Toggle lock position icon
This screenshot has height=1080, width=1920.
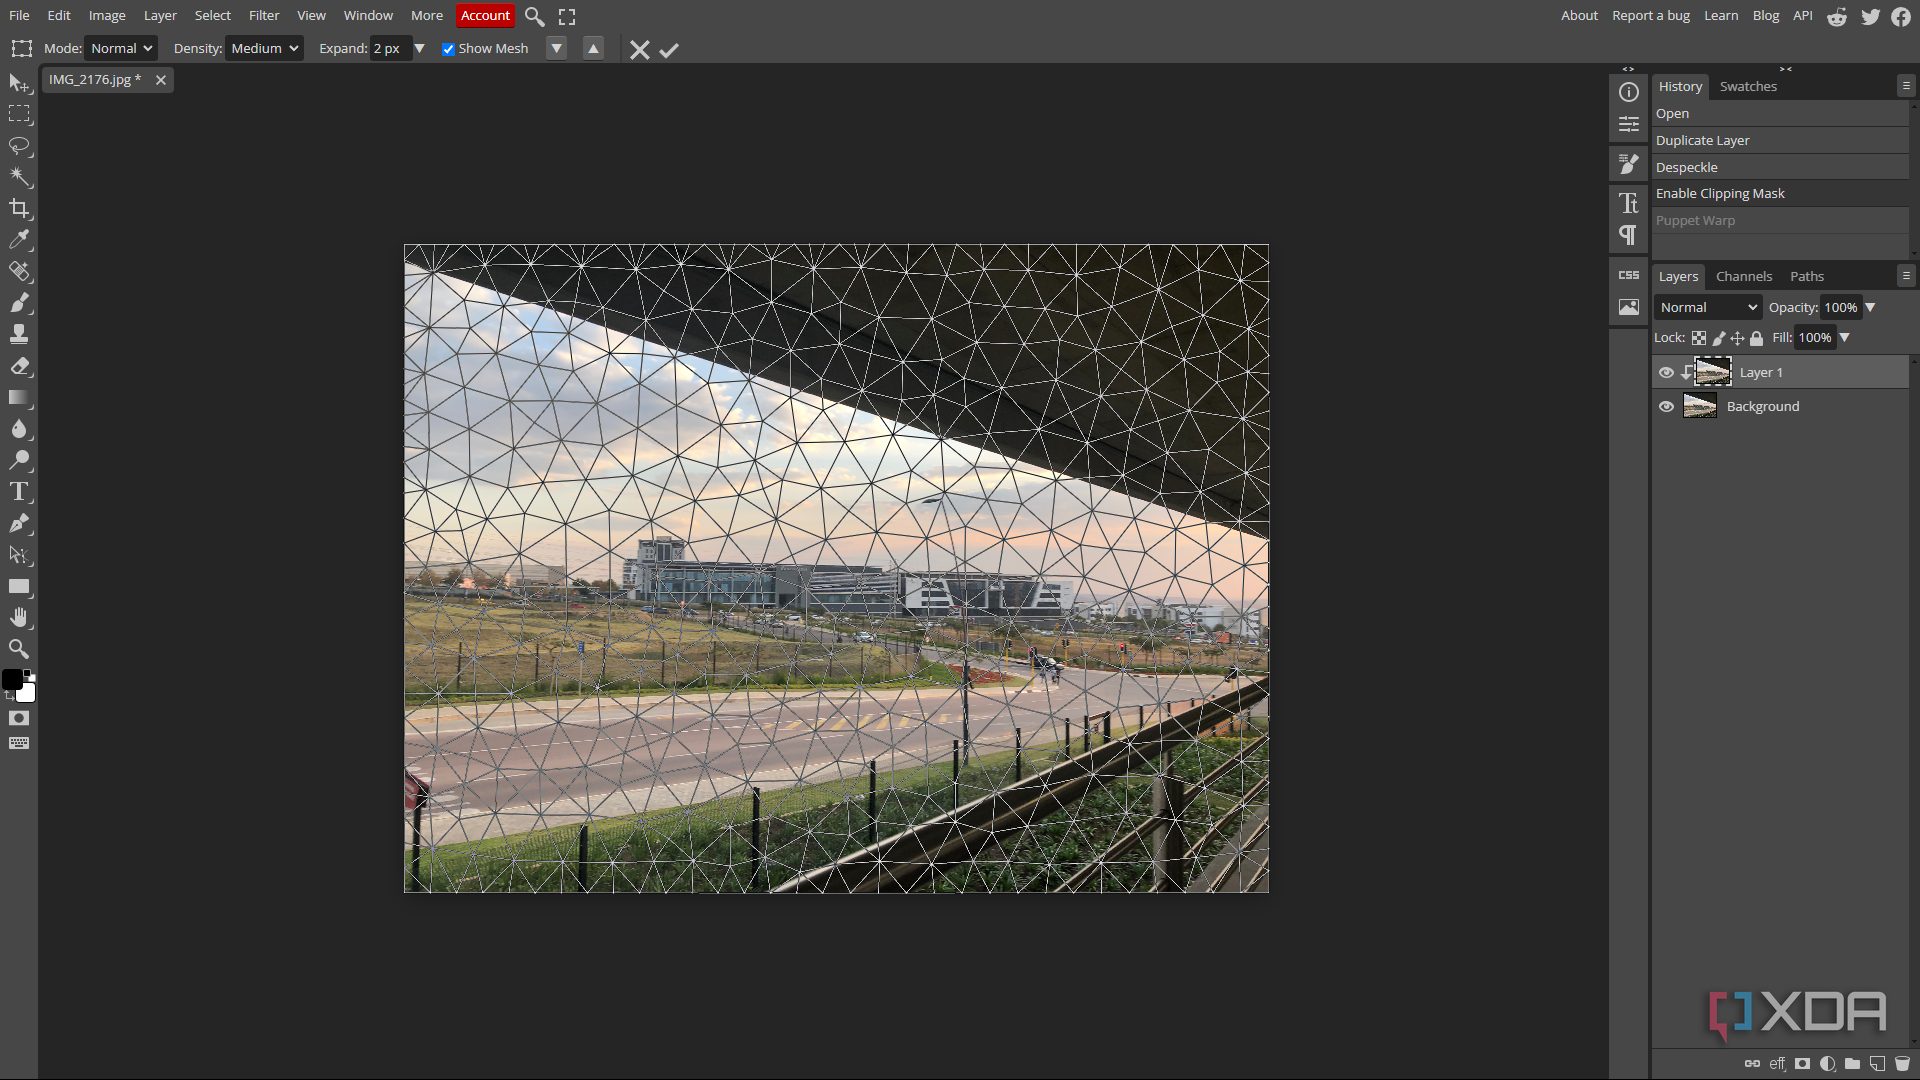click(x=1738, y=338)
